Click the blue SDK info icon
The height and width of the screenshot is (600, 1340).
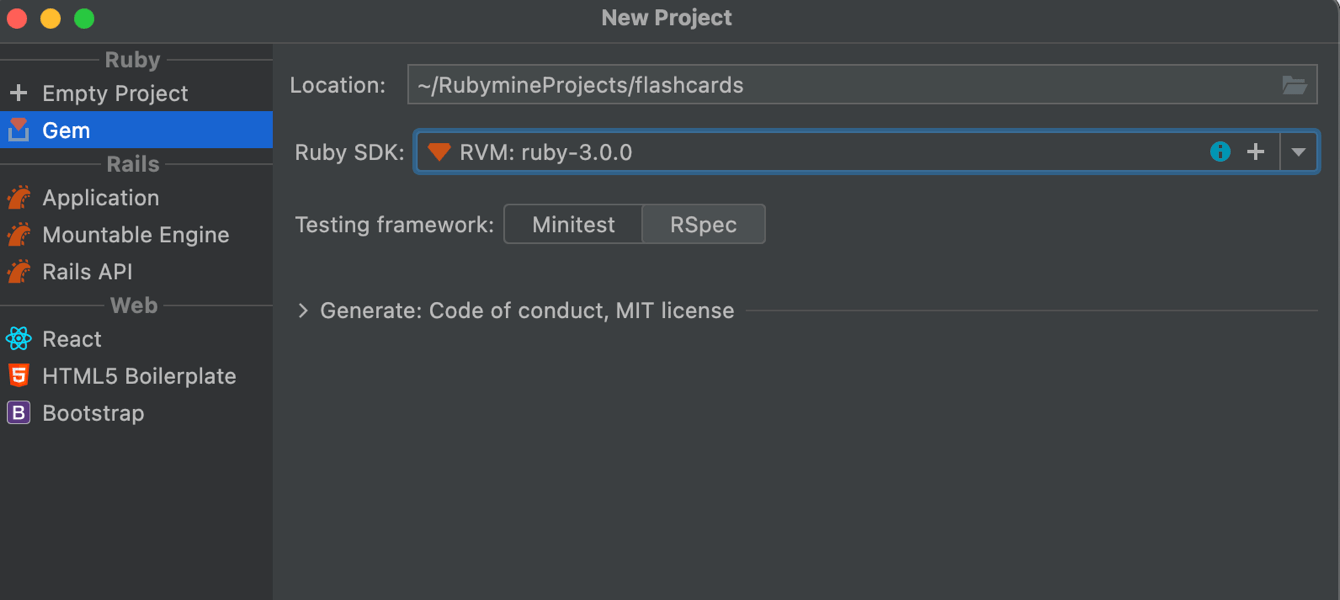pyautogui.click(x=1220, y=152)
